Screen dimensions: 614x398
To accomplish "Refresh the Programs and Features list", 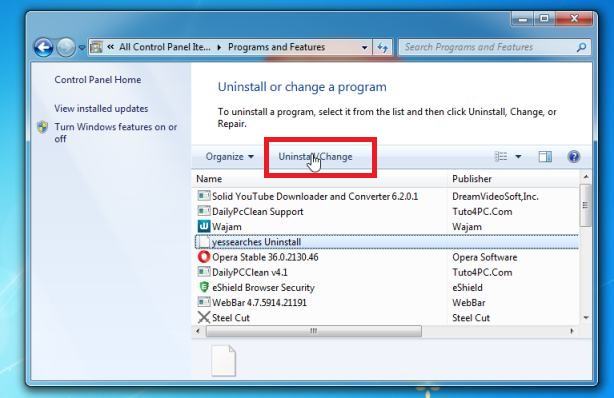I will [x=382, y=47].
